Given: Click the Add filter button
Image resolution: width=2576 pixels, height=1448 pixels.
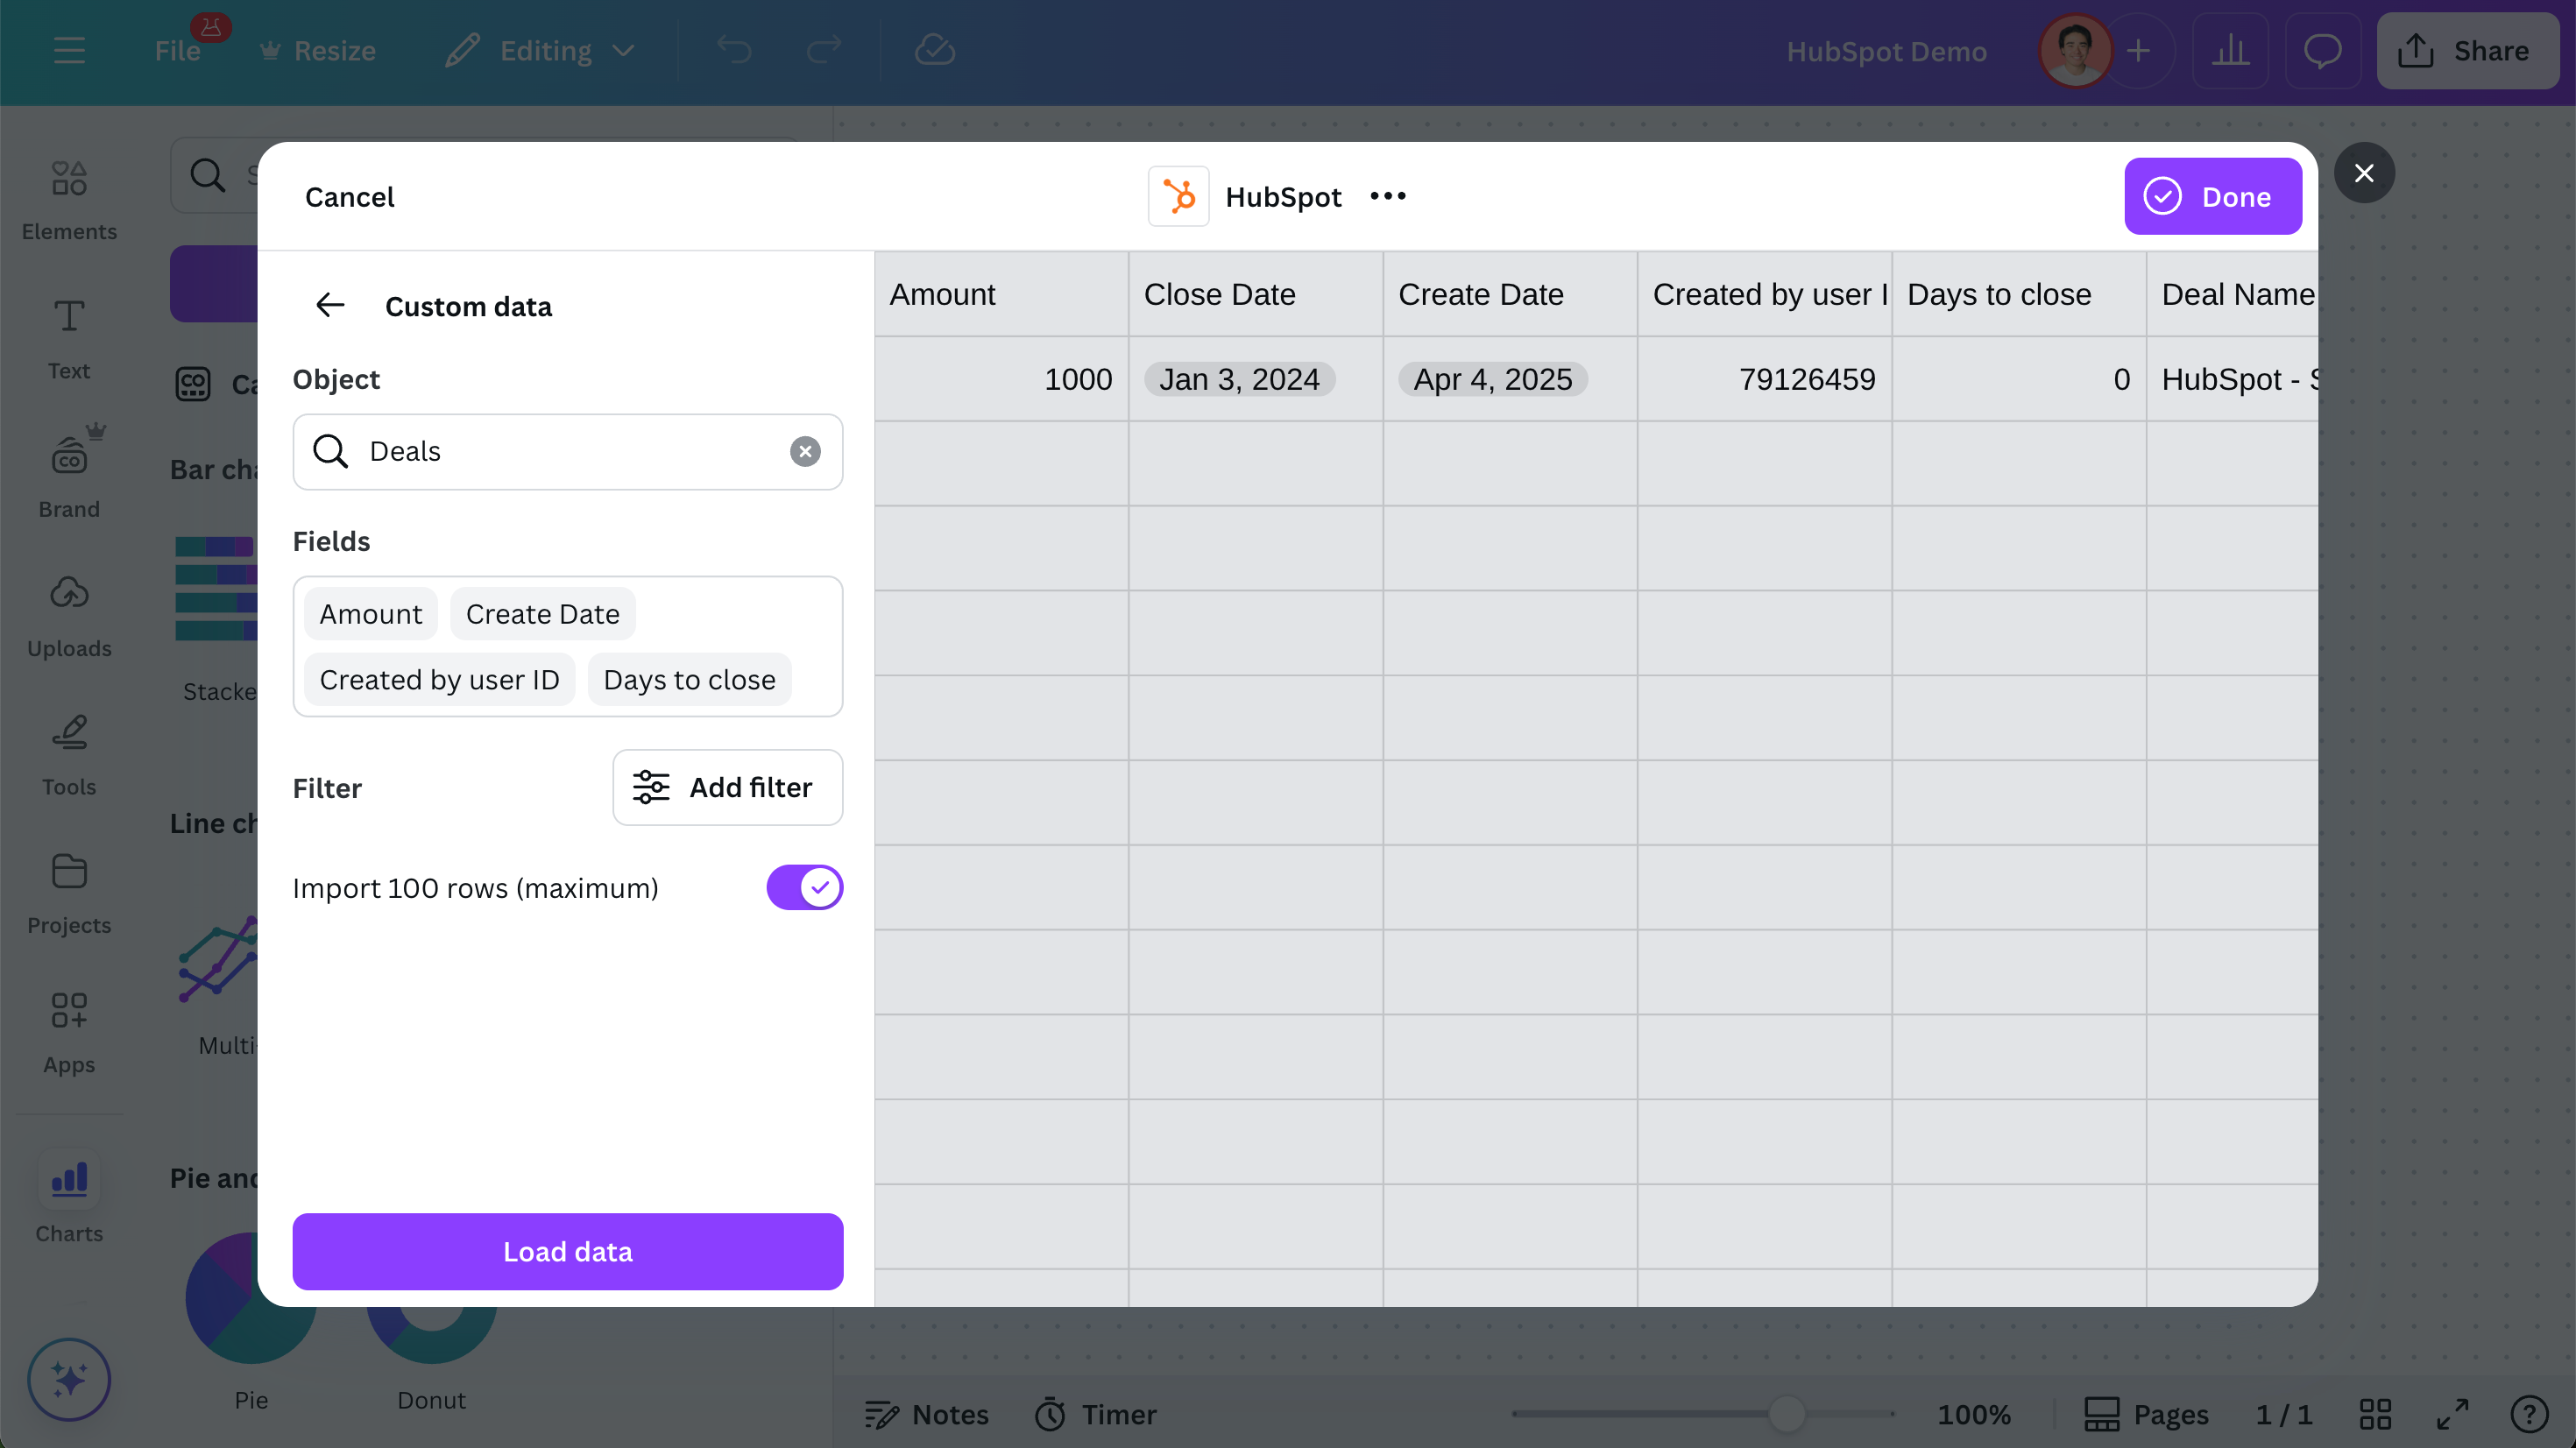Looking at the screenshot, I should (x=727, y=787).
